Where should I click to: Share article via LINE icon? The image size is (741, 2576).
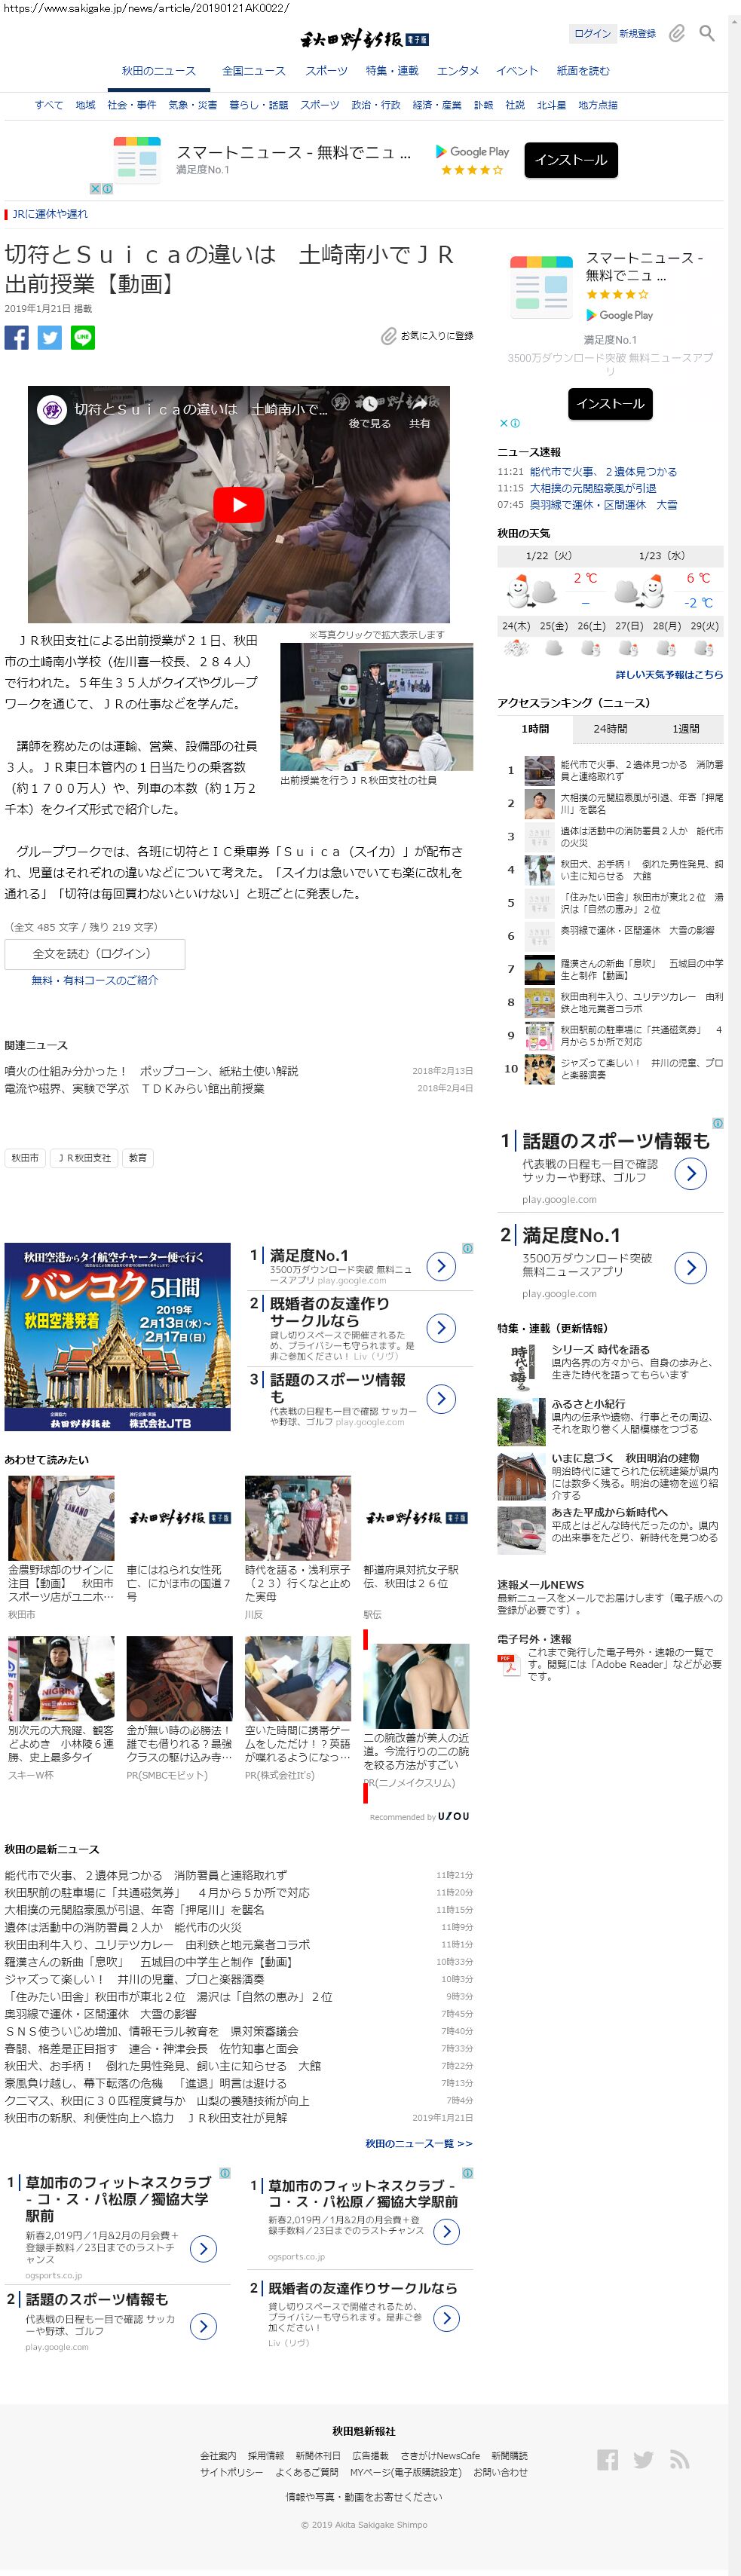point(83,338)
